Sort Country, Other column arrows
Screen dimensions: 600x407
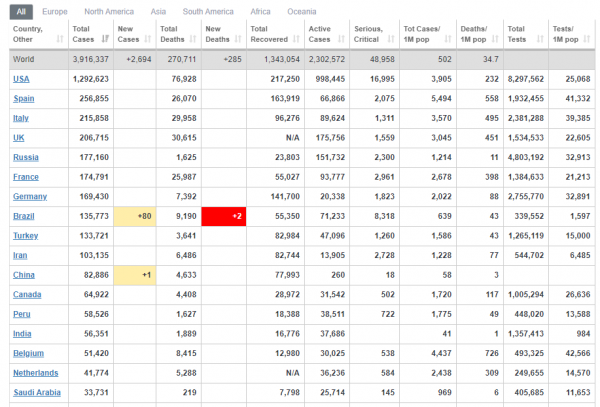[x=60, y=39]
